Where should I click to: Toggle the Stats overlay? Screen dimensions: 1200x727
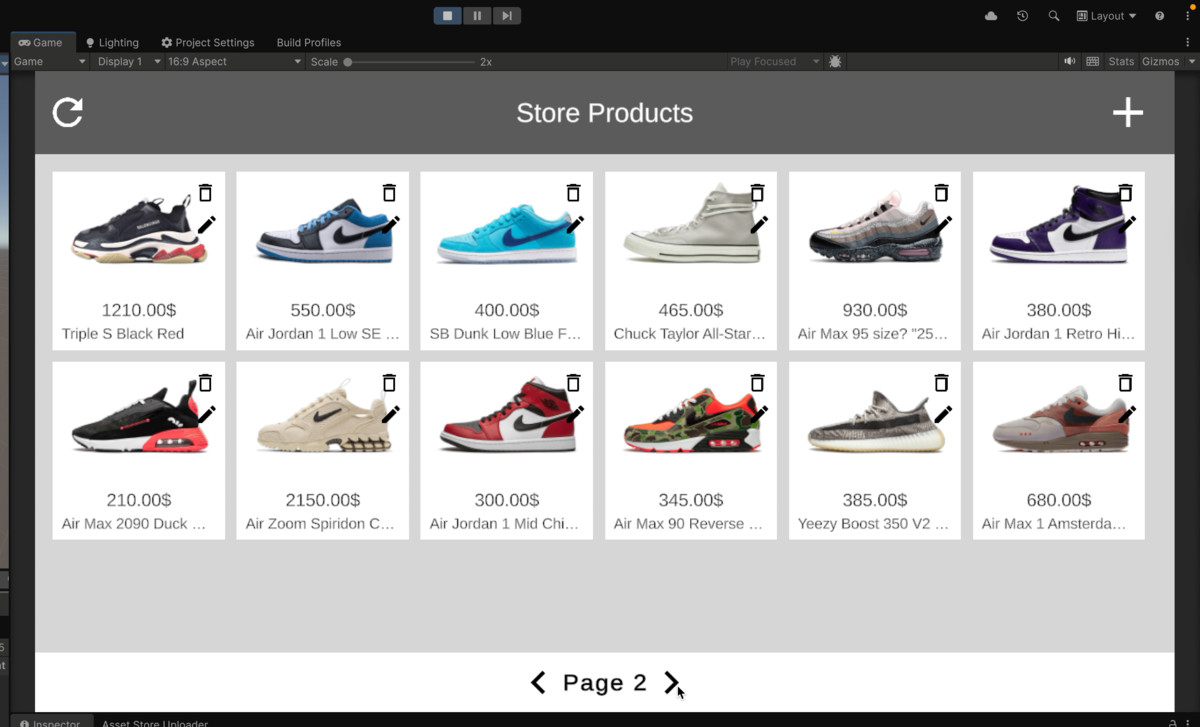coord(1121,61)
